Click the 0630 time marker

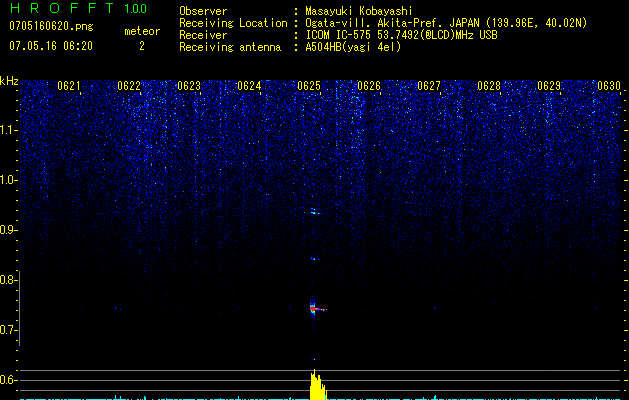pos(609,86)
